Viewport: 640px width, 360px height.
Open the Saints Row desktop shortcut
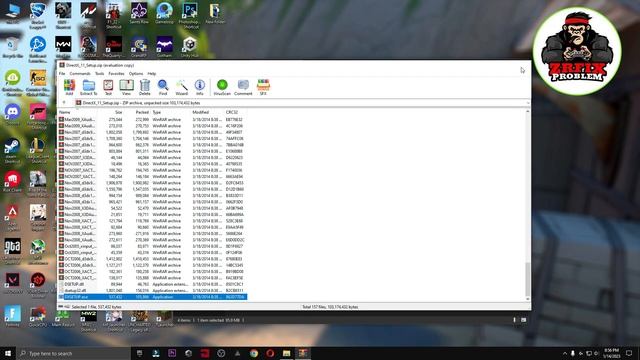click(x=139, y=13)
